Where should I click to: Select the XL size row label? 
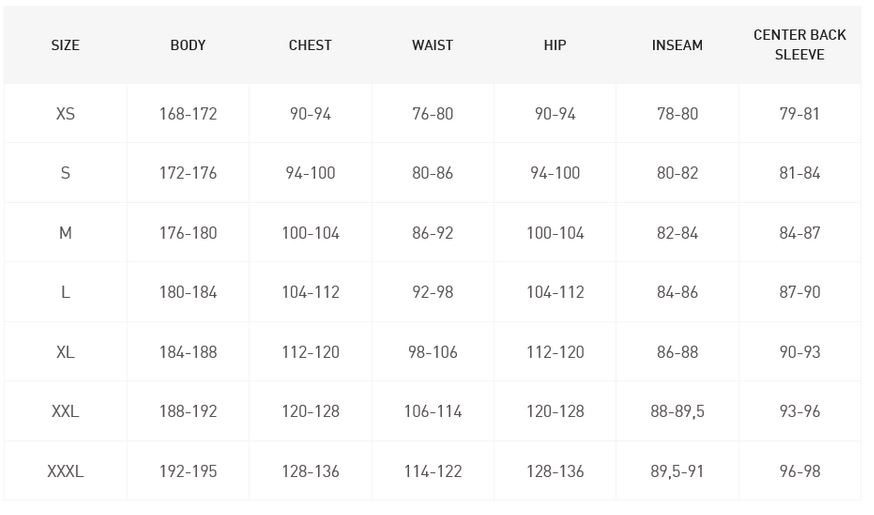click(x=65, y=352)
